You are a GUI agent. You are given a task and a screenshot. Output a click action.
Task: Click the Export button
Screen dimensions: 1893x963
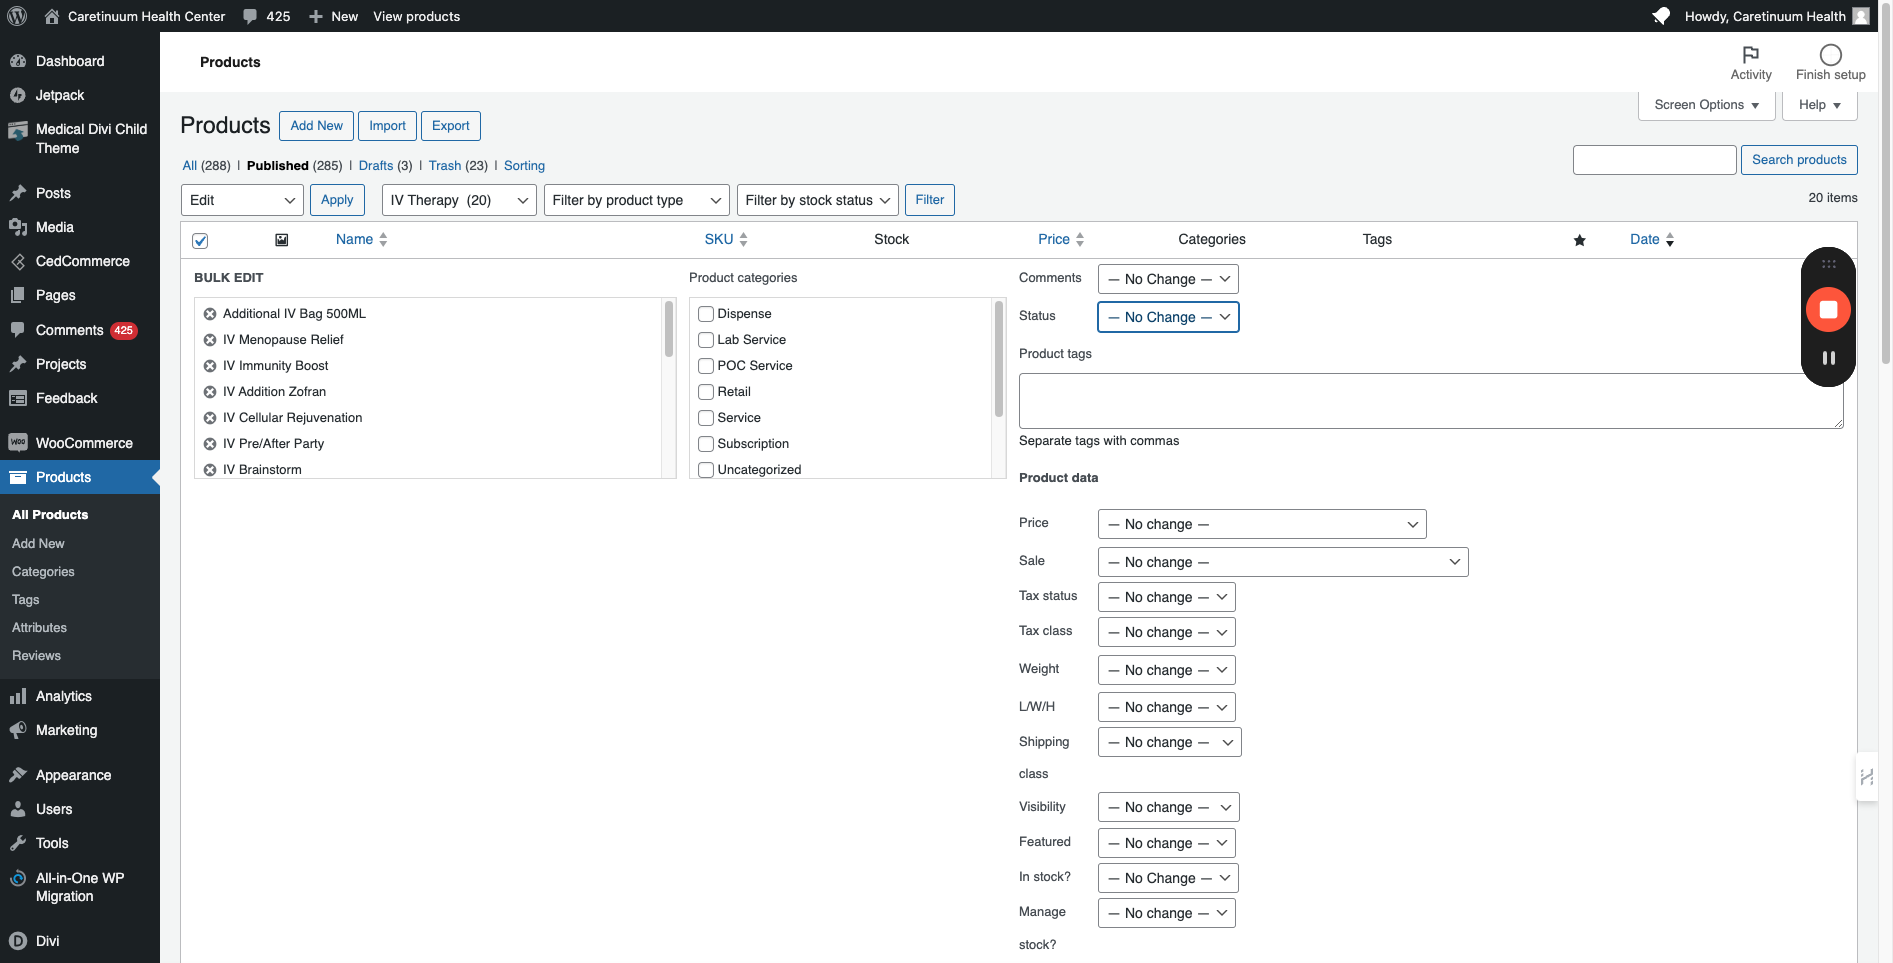coord(451,126)
